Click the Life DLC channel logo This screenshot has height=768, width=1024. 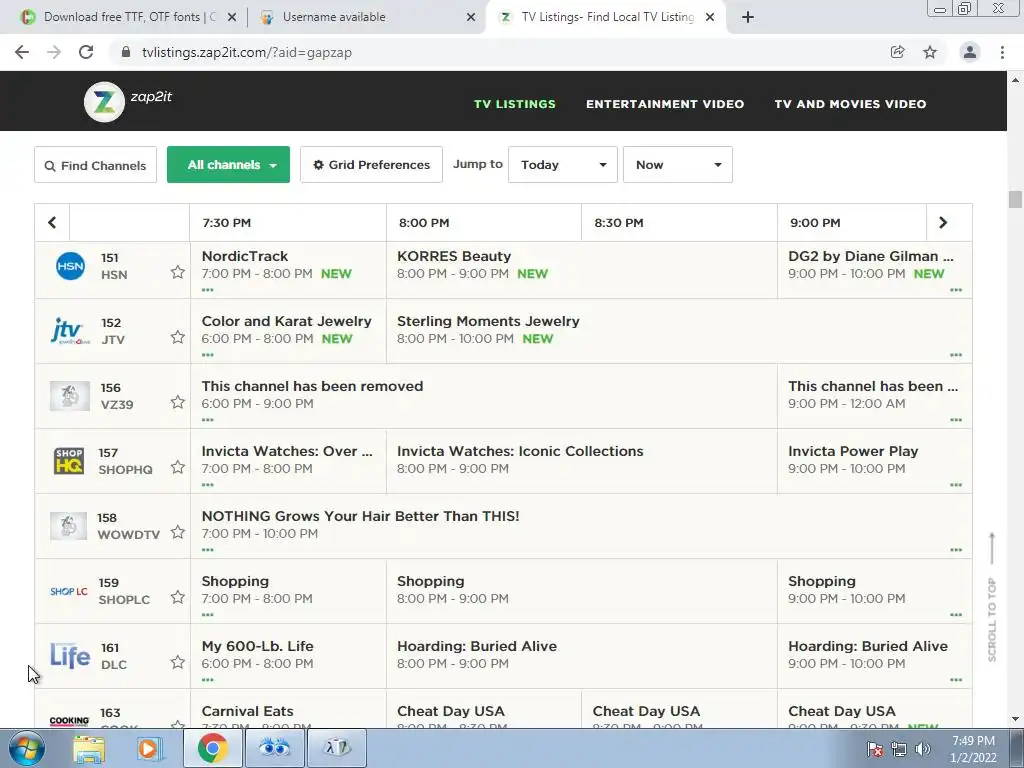click(70, 655)
